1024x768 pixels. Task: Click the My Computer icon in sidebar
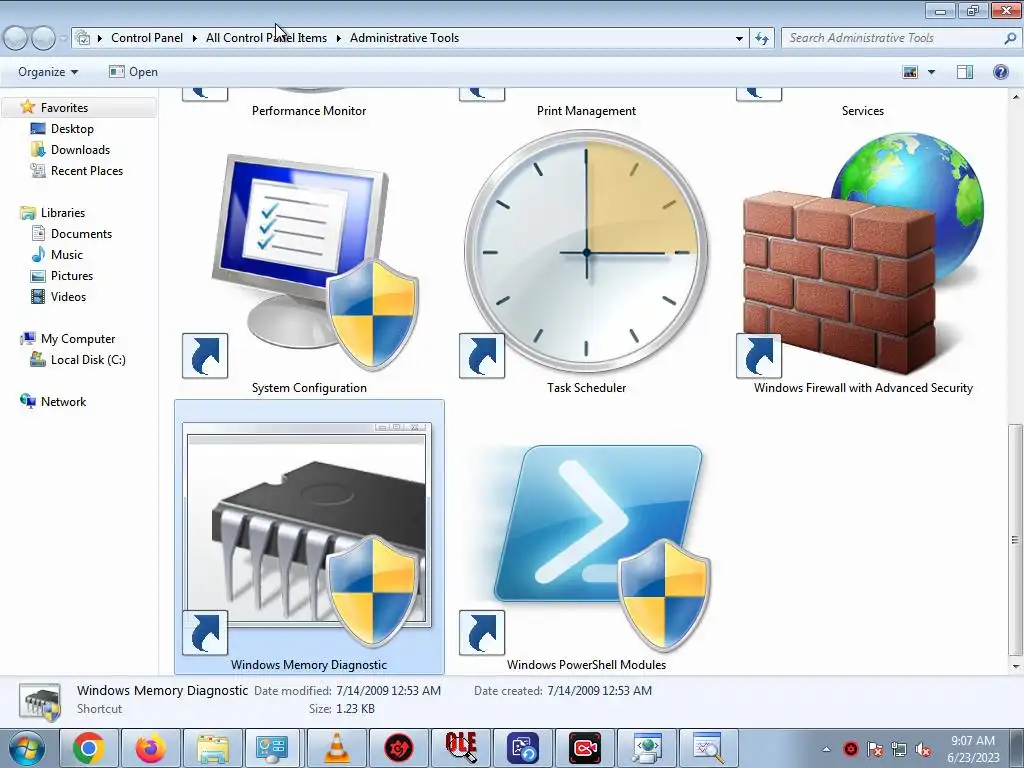pyautogui.click(x=28, y=338)
